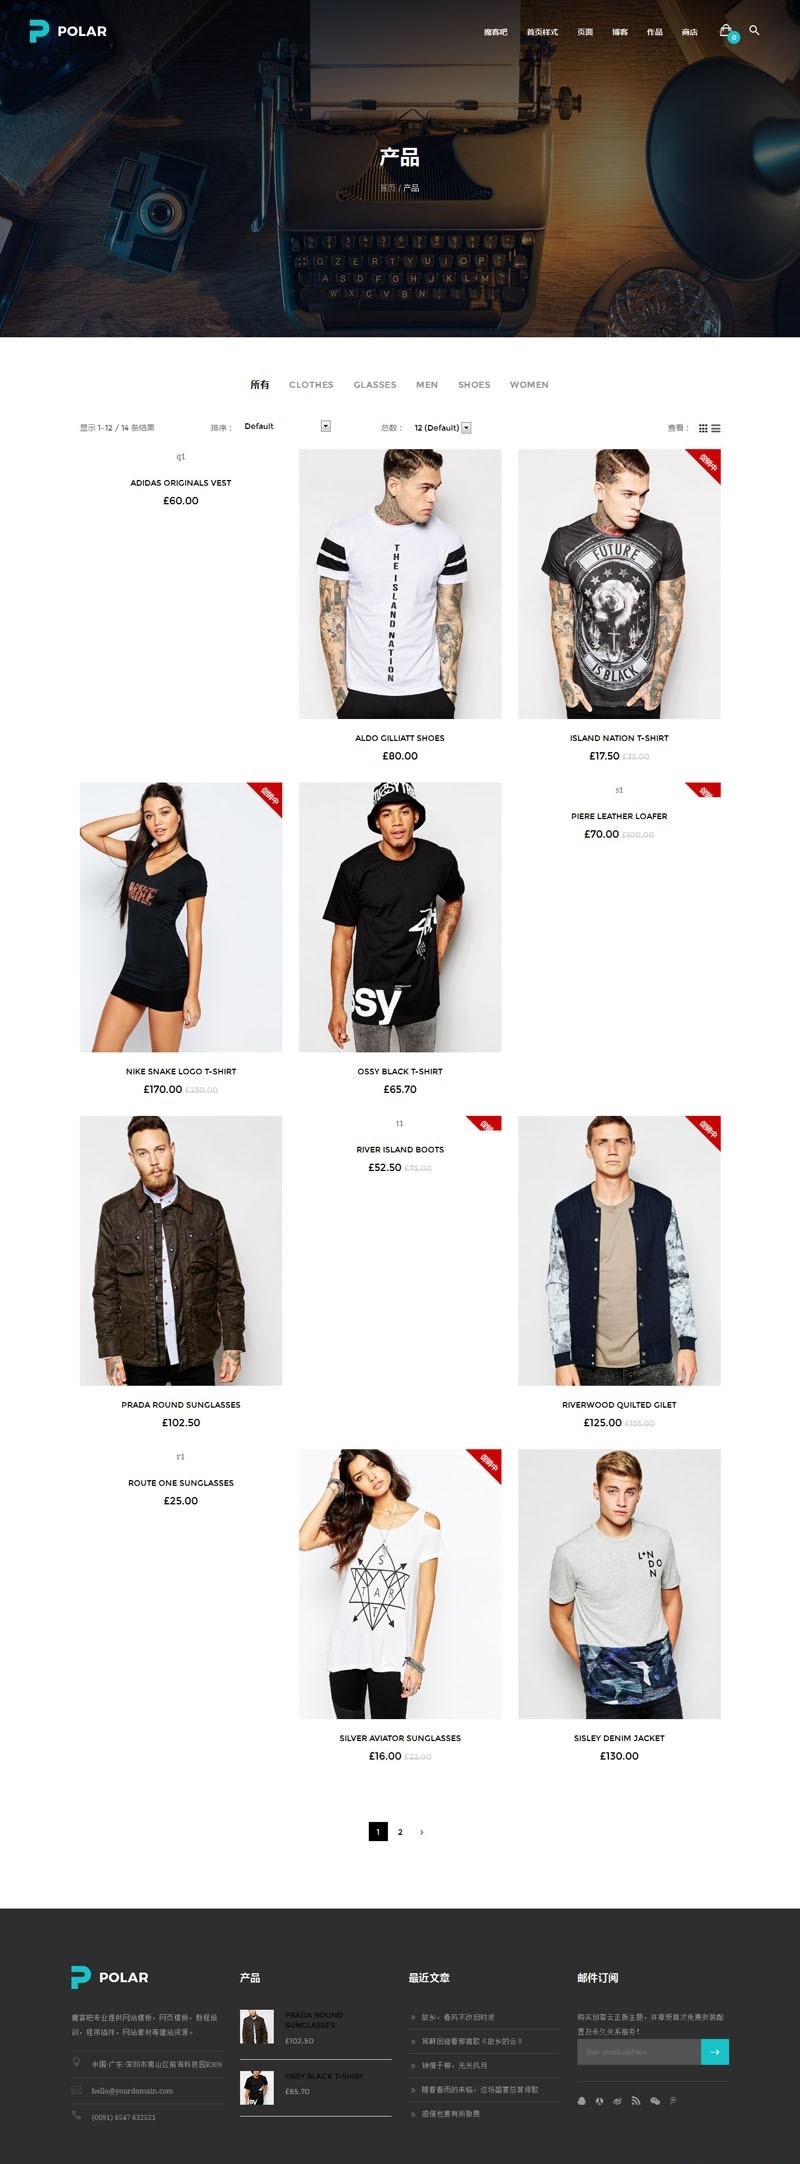The height and width of the screenshot is (2164, 800).
Task: Select the CLOTHES filter tab
Action: 311,385
